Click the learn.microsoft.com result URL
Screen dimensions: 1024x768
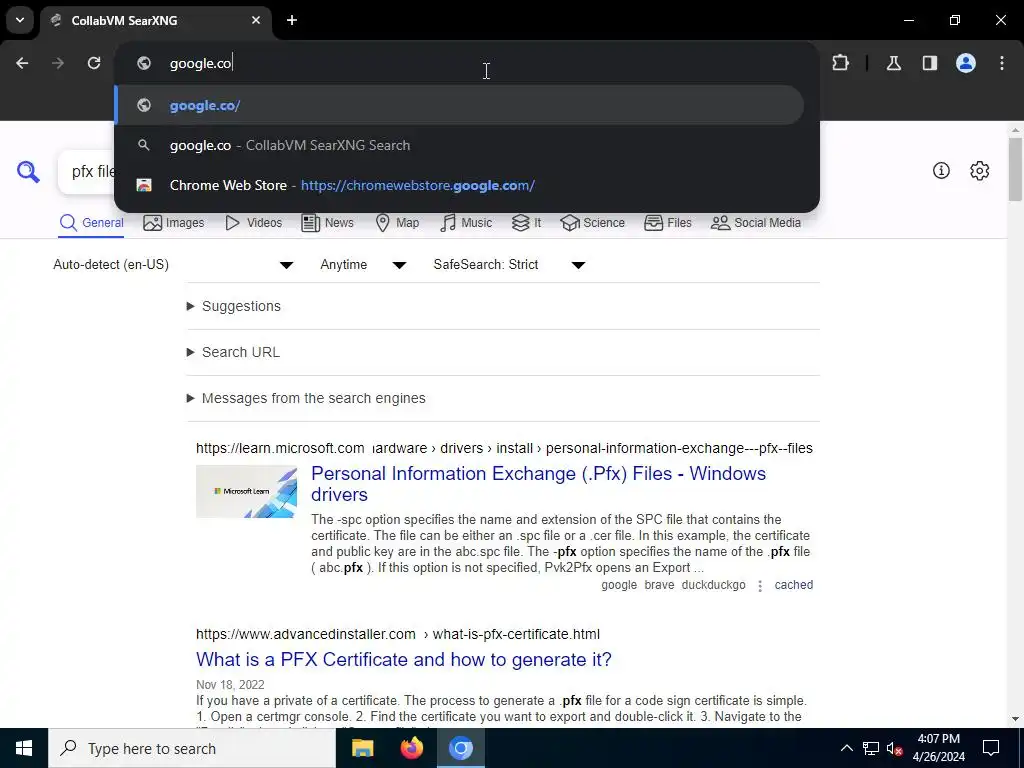(x=504, y=448)
